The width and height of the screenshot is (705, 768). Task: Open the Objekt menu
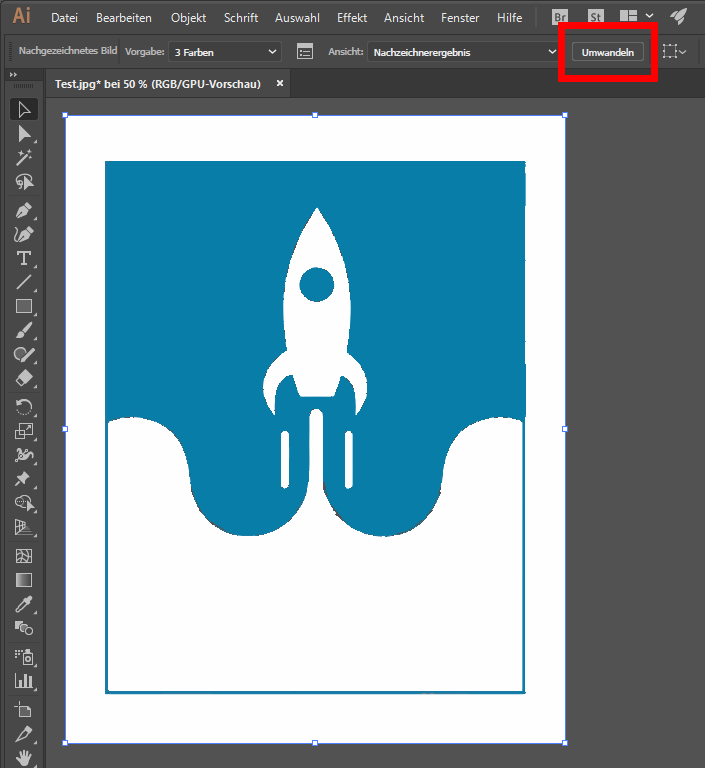coord(189,18)
